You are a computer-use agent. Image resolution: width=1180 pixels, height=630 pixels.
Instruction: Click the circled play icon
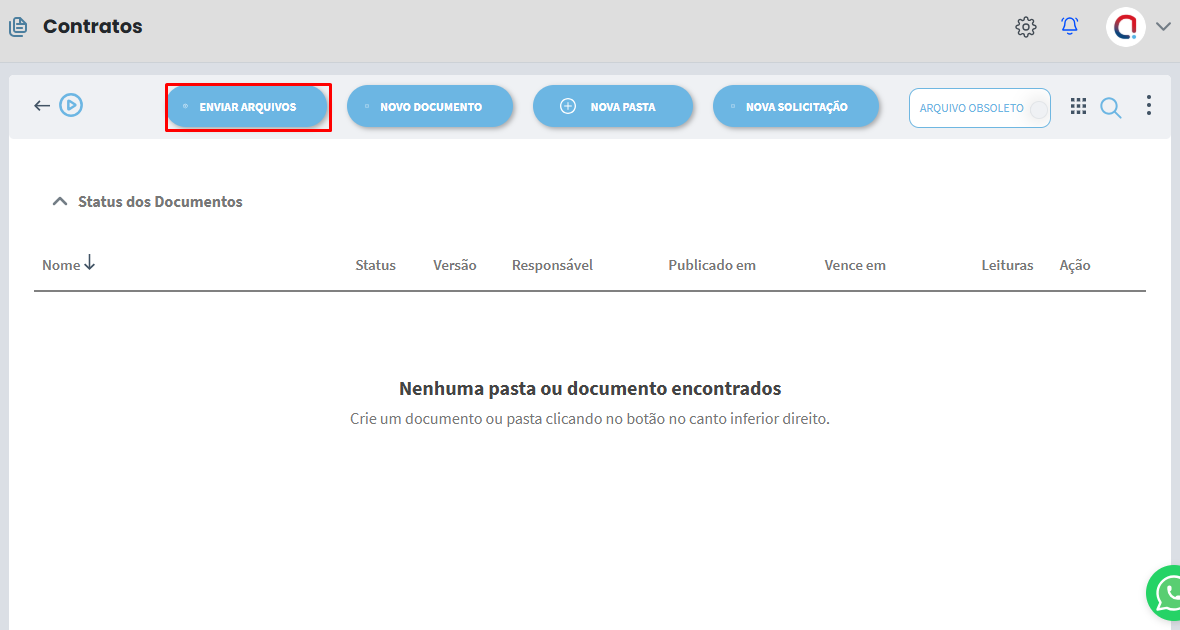point(70,105)
